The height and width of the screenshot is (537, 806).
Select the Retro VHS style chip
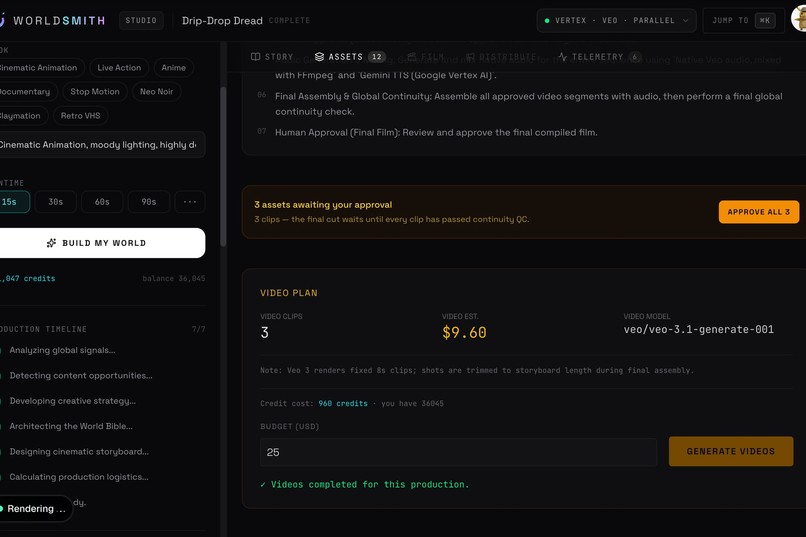[x=80, y=116]
